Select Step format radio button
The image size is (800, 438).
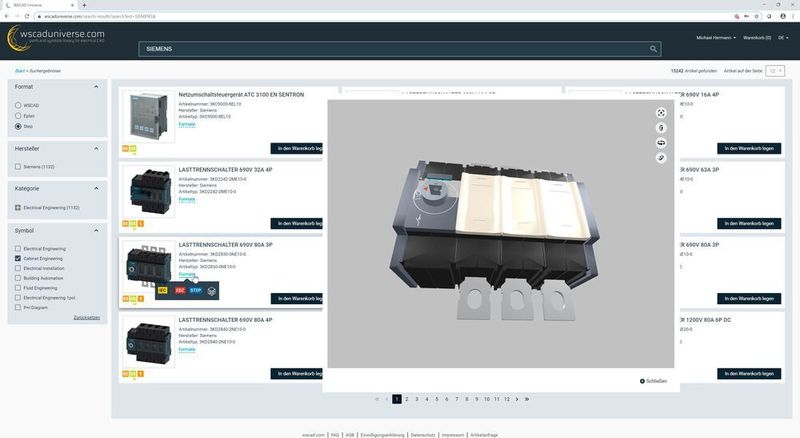tap(18, 126)
